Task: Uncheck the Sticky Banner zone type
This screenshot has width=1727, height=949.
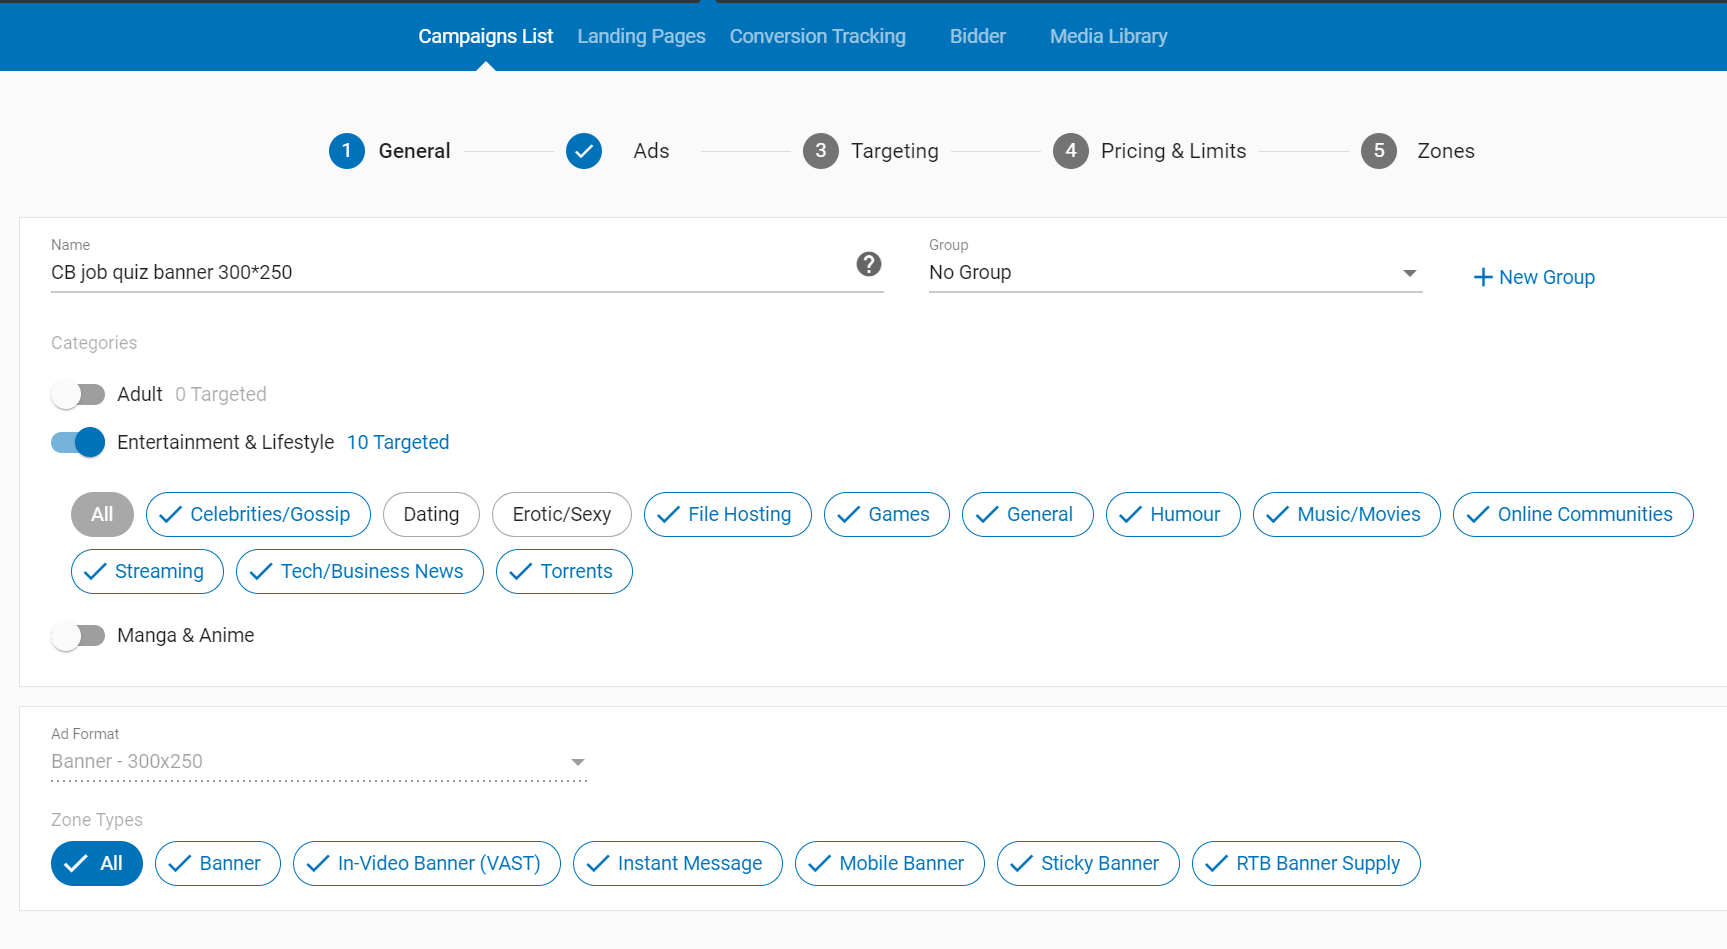Action: point(1087,864)
